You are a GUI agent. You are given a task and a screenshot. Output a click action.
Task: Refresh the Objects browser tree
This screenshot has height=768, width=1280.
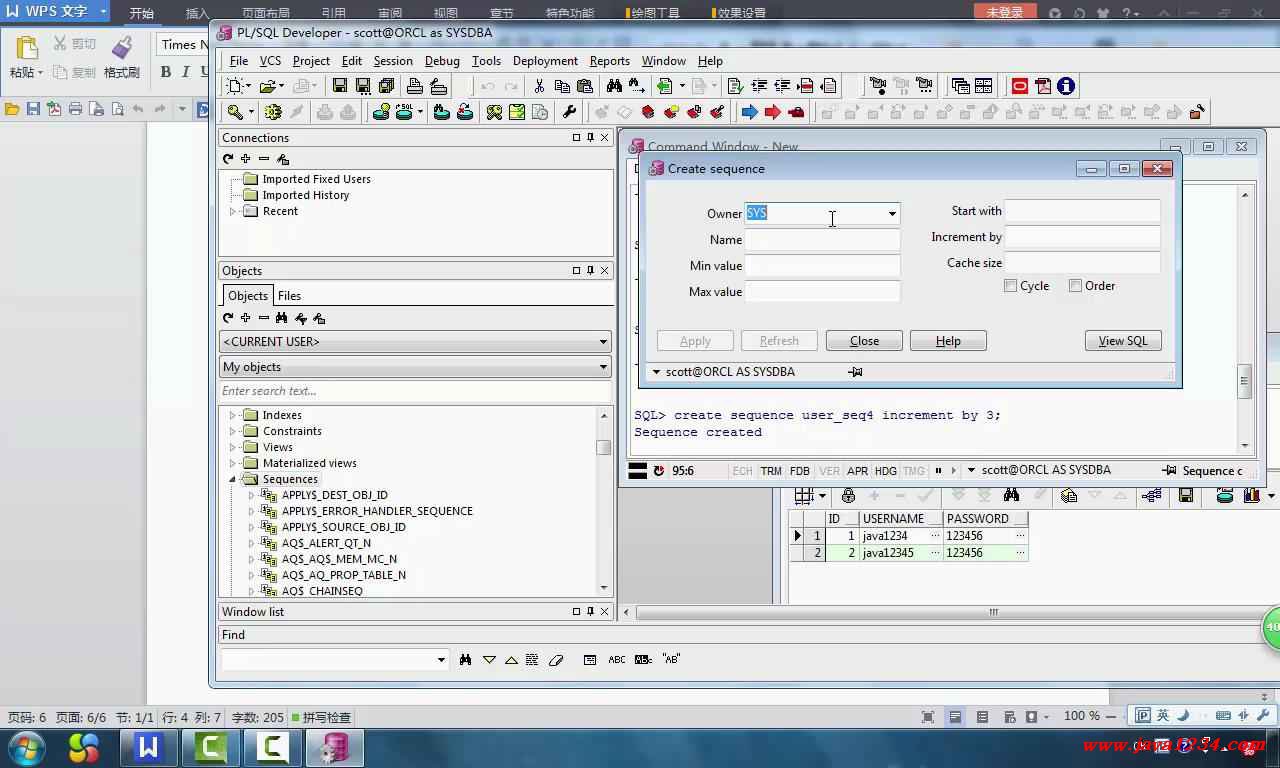point(228,318)
